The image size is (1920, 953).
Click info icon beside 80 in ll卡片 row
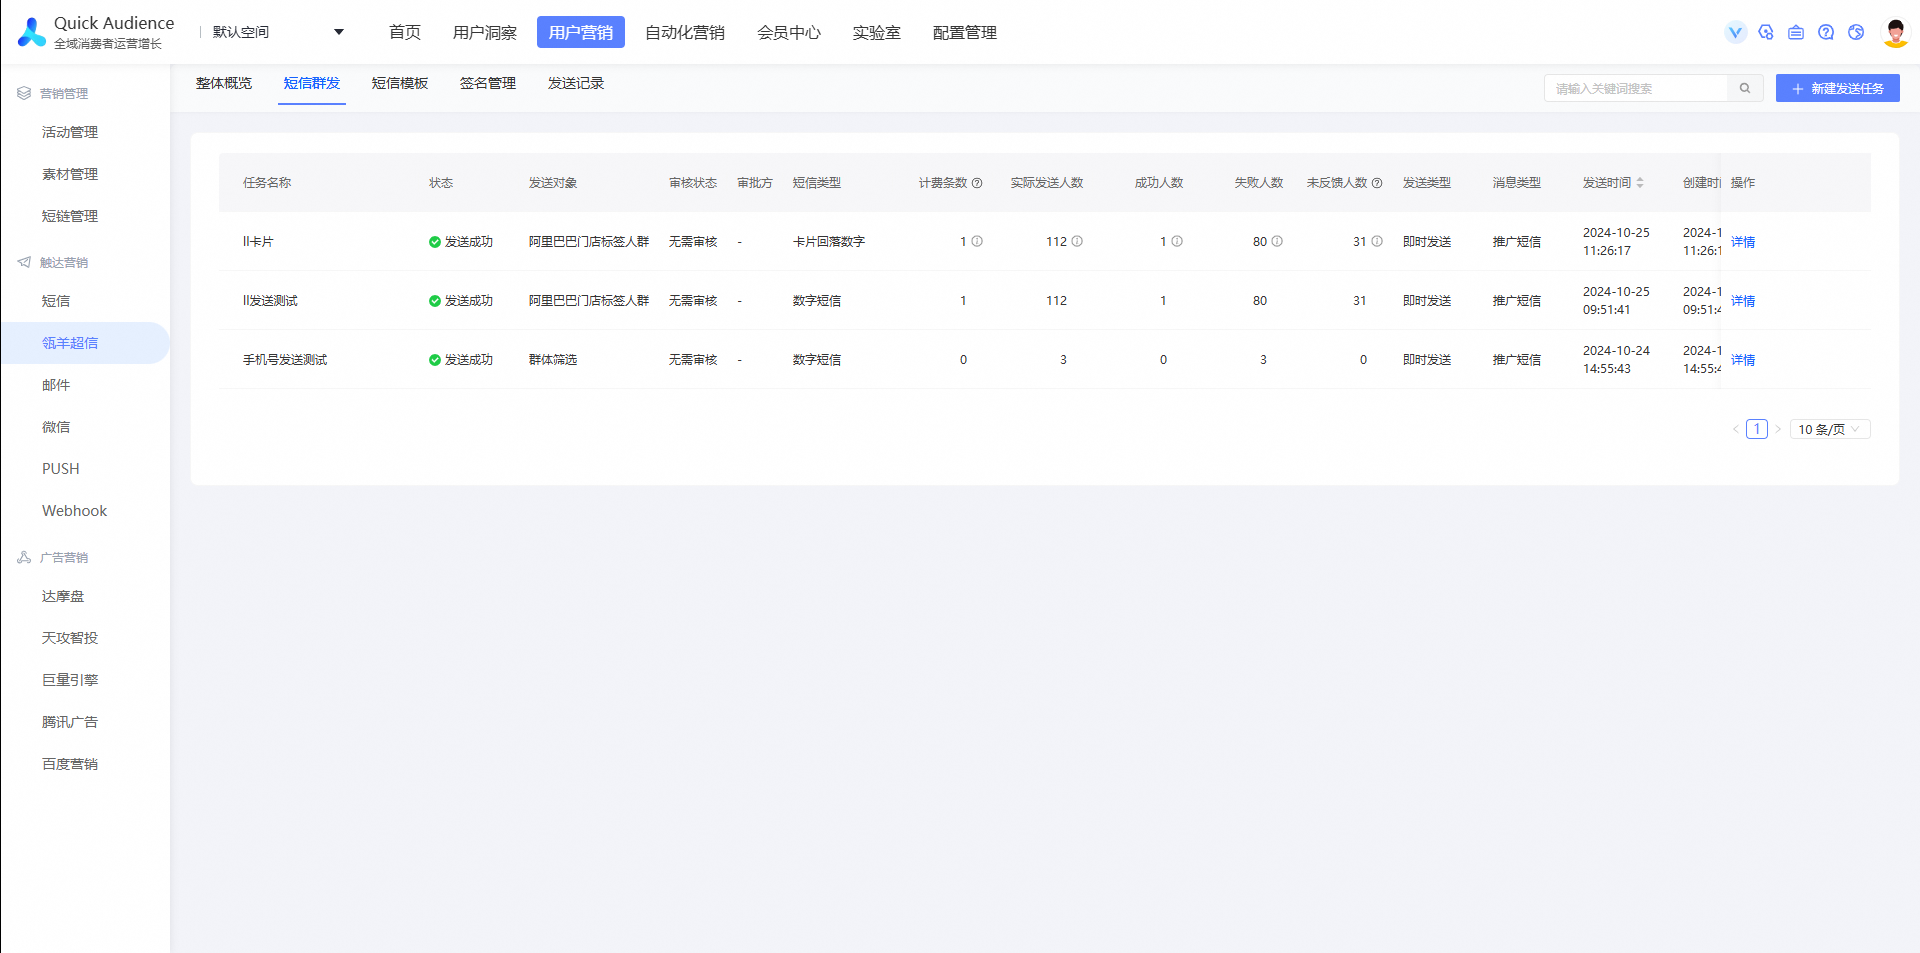coord(1277,241)
